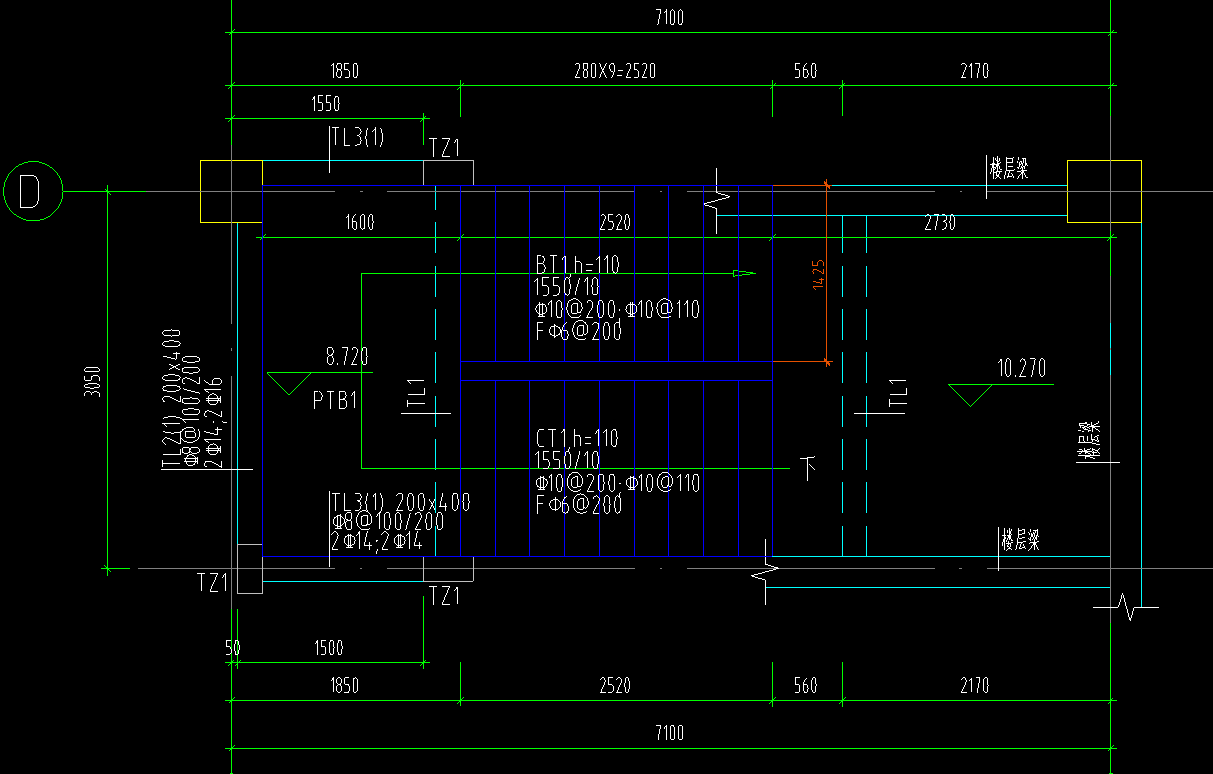Click the BT1 h=110 stair label

click(x=577, y=266)
